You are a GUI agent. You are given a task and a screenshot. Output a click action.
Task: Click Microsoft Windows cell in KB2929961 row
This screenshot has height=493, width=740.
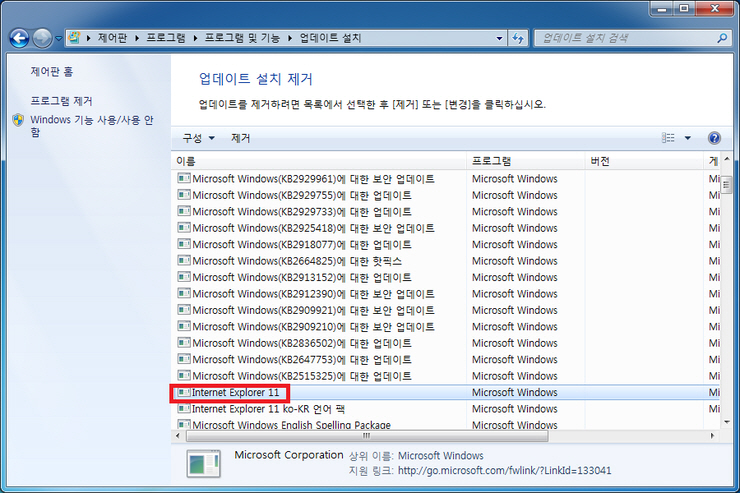pos(515,179)
